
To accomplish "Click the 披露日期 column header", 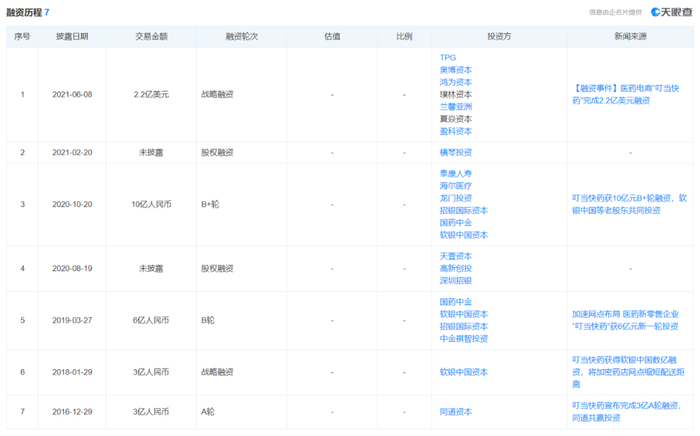I will click(72, 37).
